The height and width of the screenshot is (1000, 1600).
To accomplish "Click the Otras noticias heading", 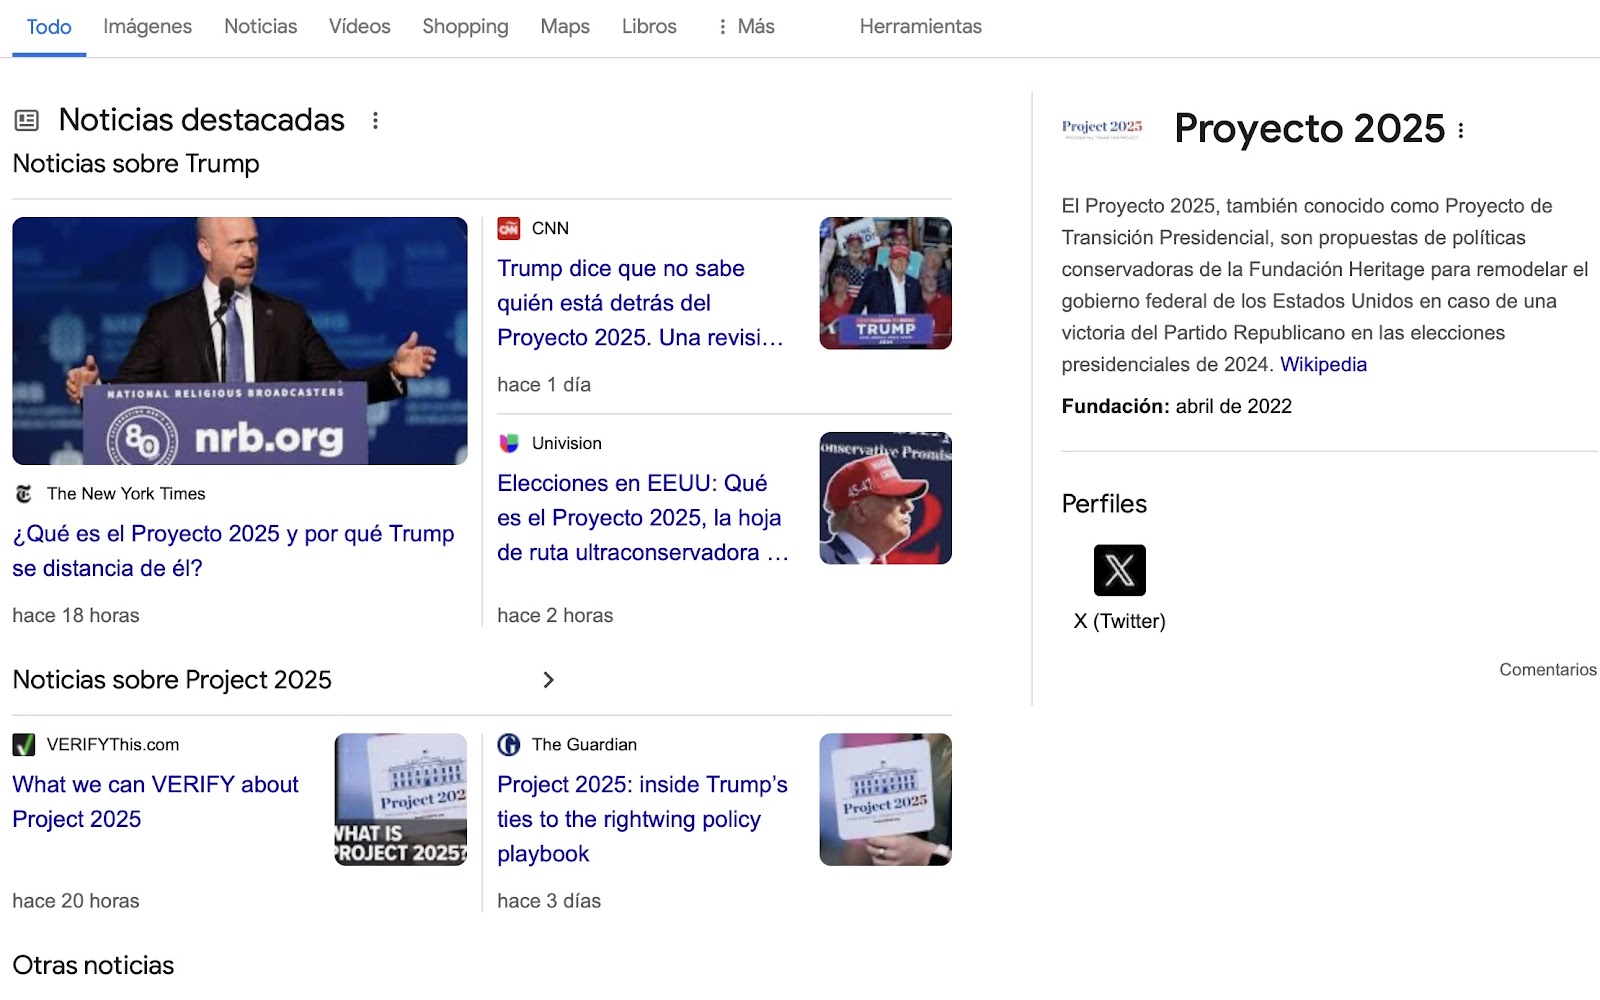I will click(93, 965).
